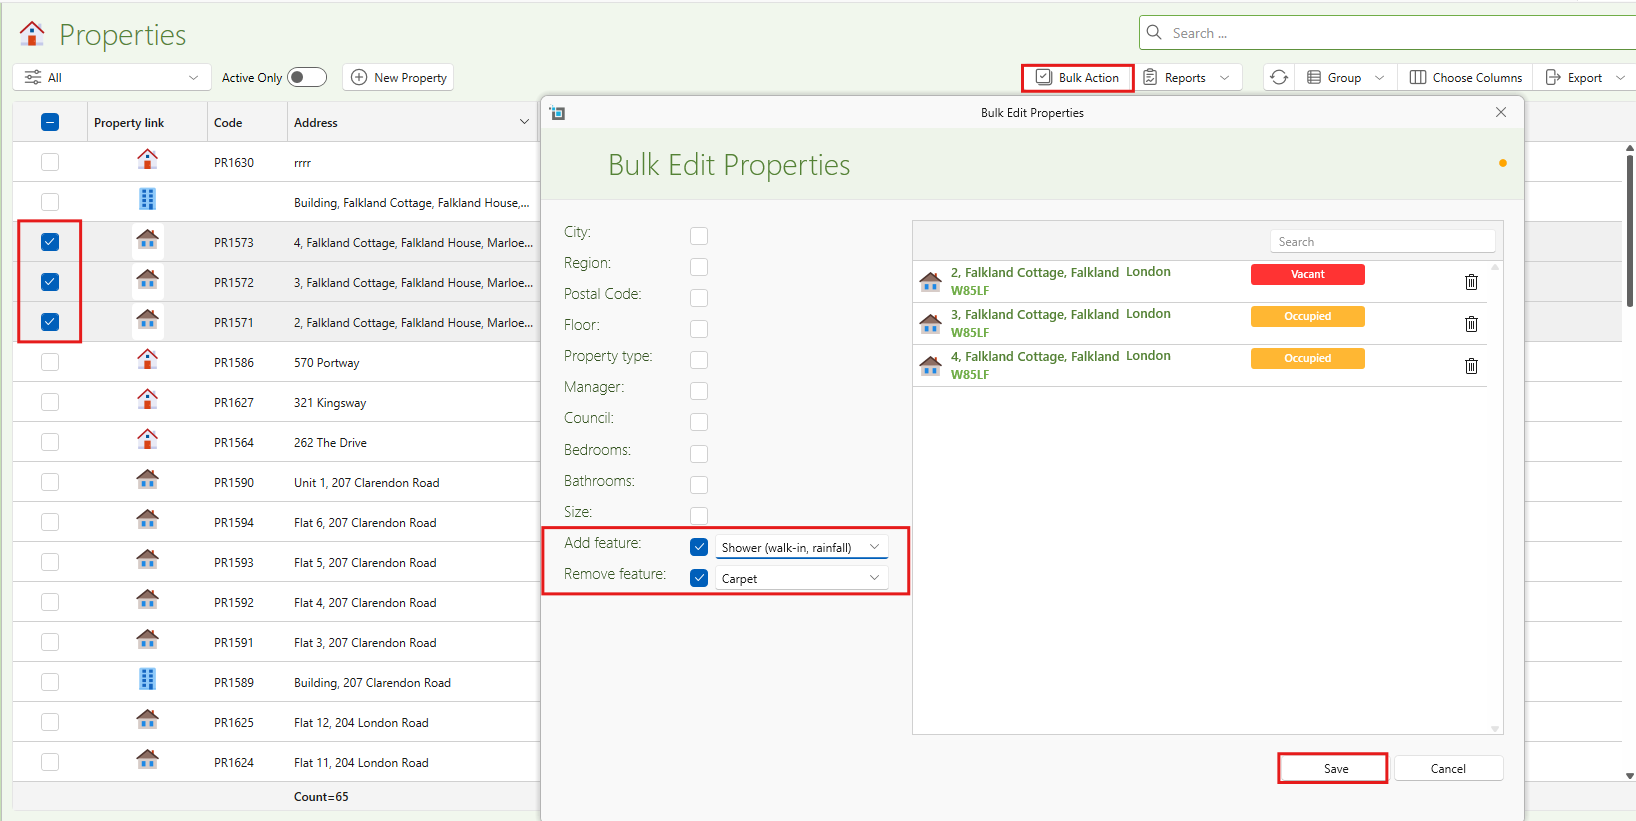Enable the Postal Code checkbox

tap(699, 298)
